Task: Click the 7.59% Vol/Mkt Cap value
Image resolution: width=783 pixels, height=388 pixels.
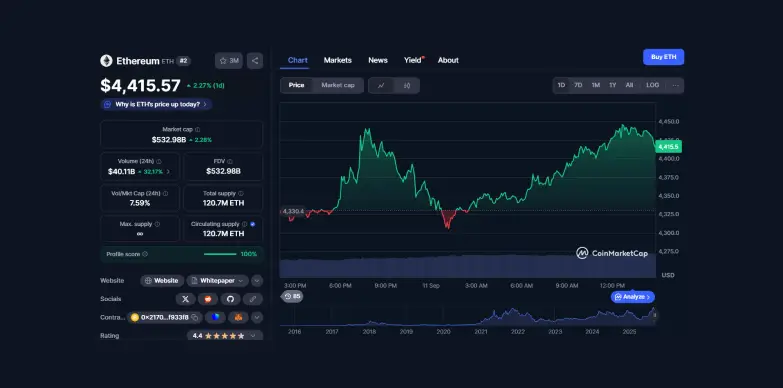Action: point(140,203)
